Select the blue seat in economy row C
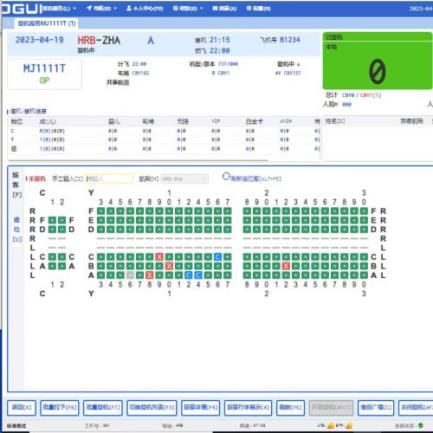 click(x=218, y=257)
